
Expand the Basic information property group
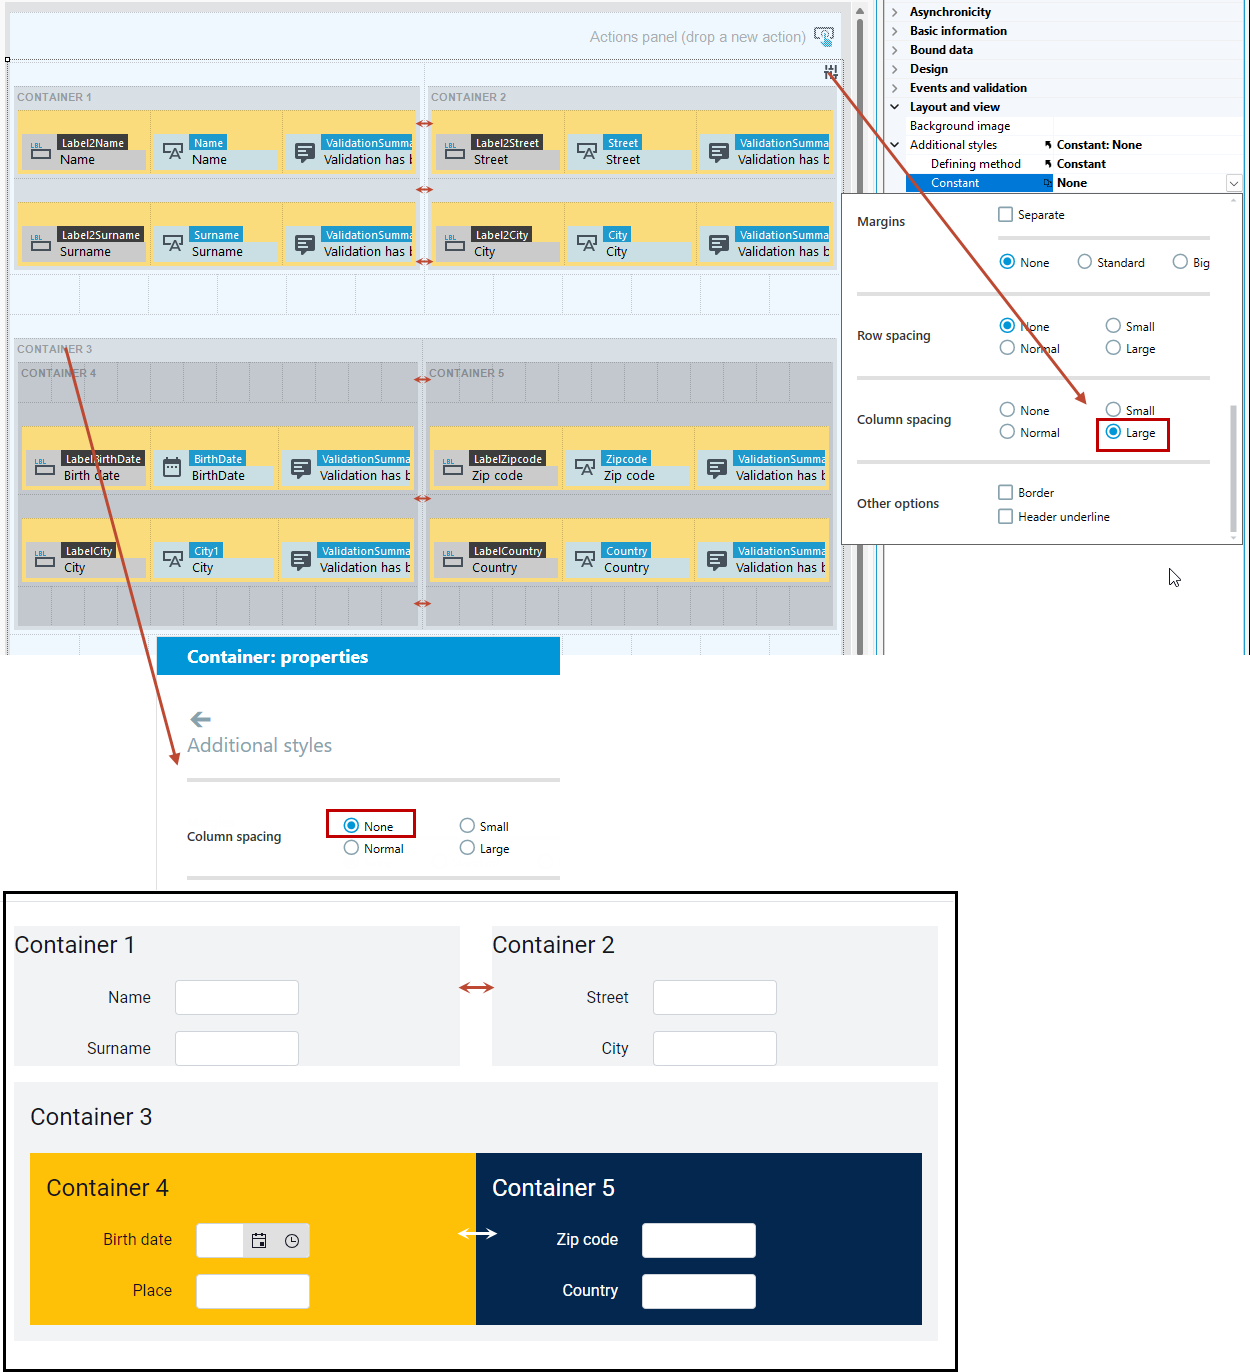tap(895, 31)
